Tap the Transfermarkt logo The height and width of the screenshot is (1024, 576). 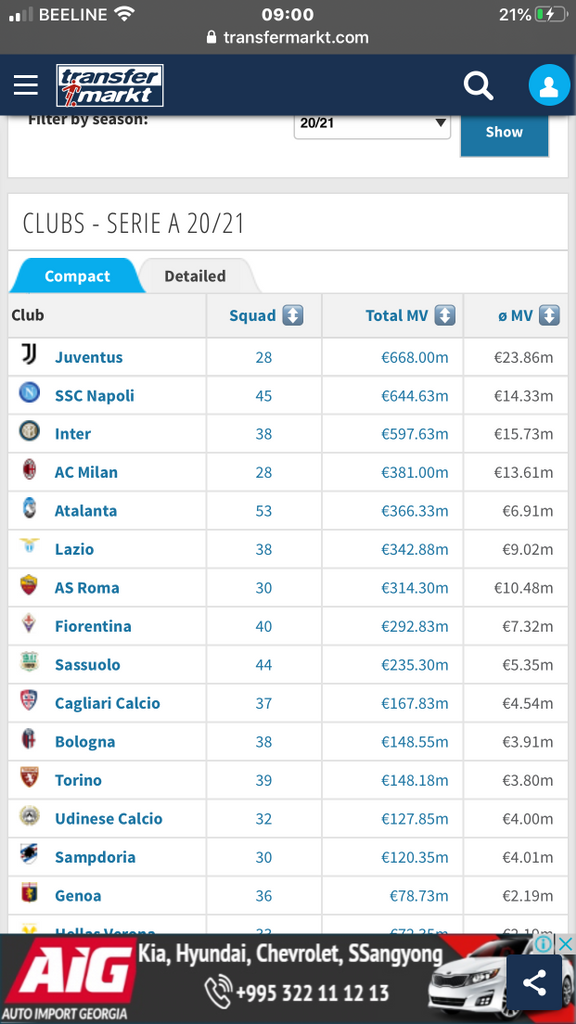click(110, 86)
